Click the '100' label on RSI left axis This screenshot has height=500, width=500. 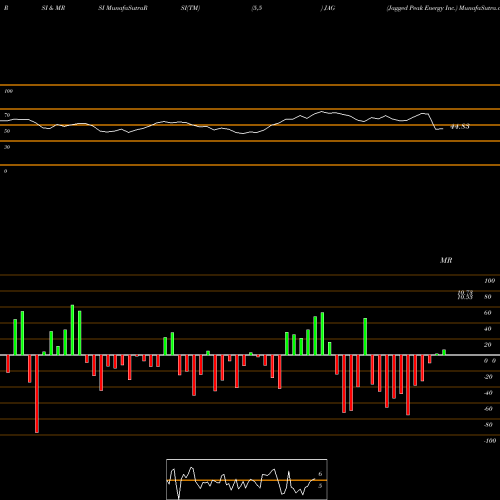[8, 91]
